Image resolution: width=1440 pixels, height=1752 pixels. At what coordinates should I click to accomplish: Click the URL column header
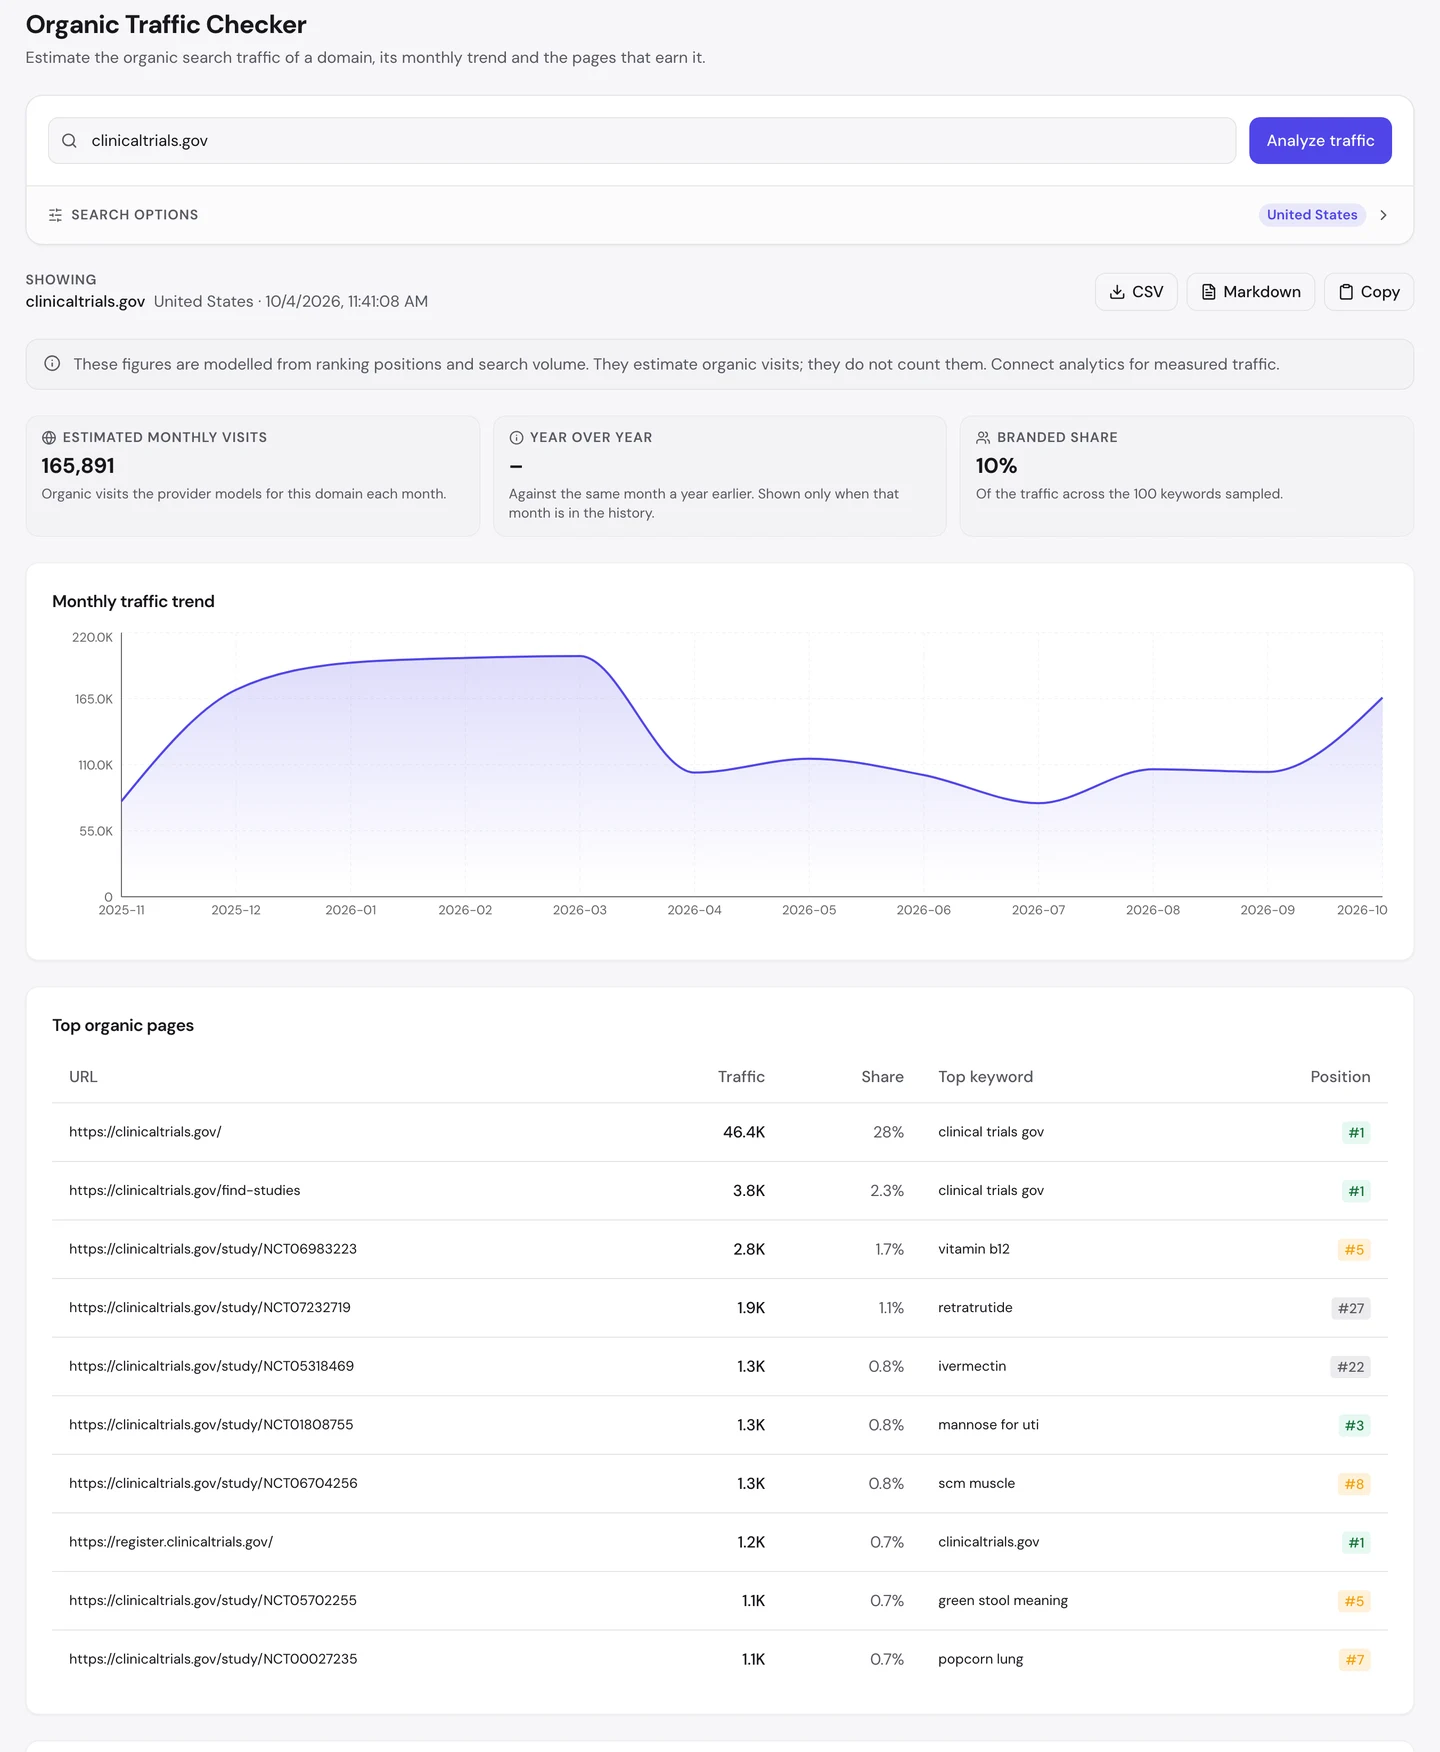tap(83, 1077)
